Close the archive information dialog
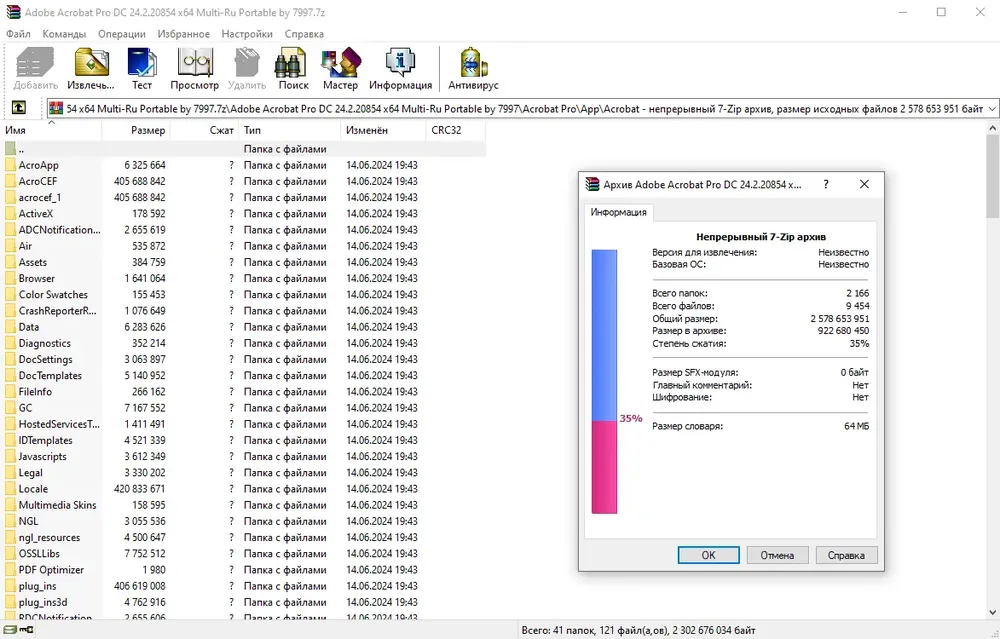The height and width of the screenshot is (639, 1000). click(x=864, y=184)
